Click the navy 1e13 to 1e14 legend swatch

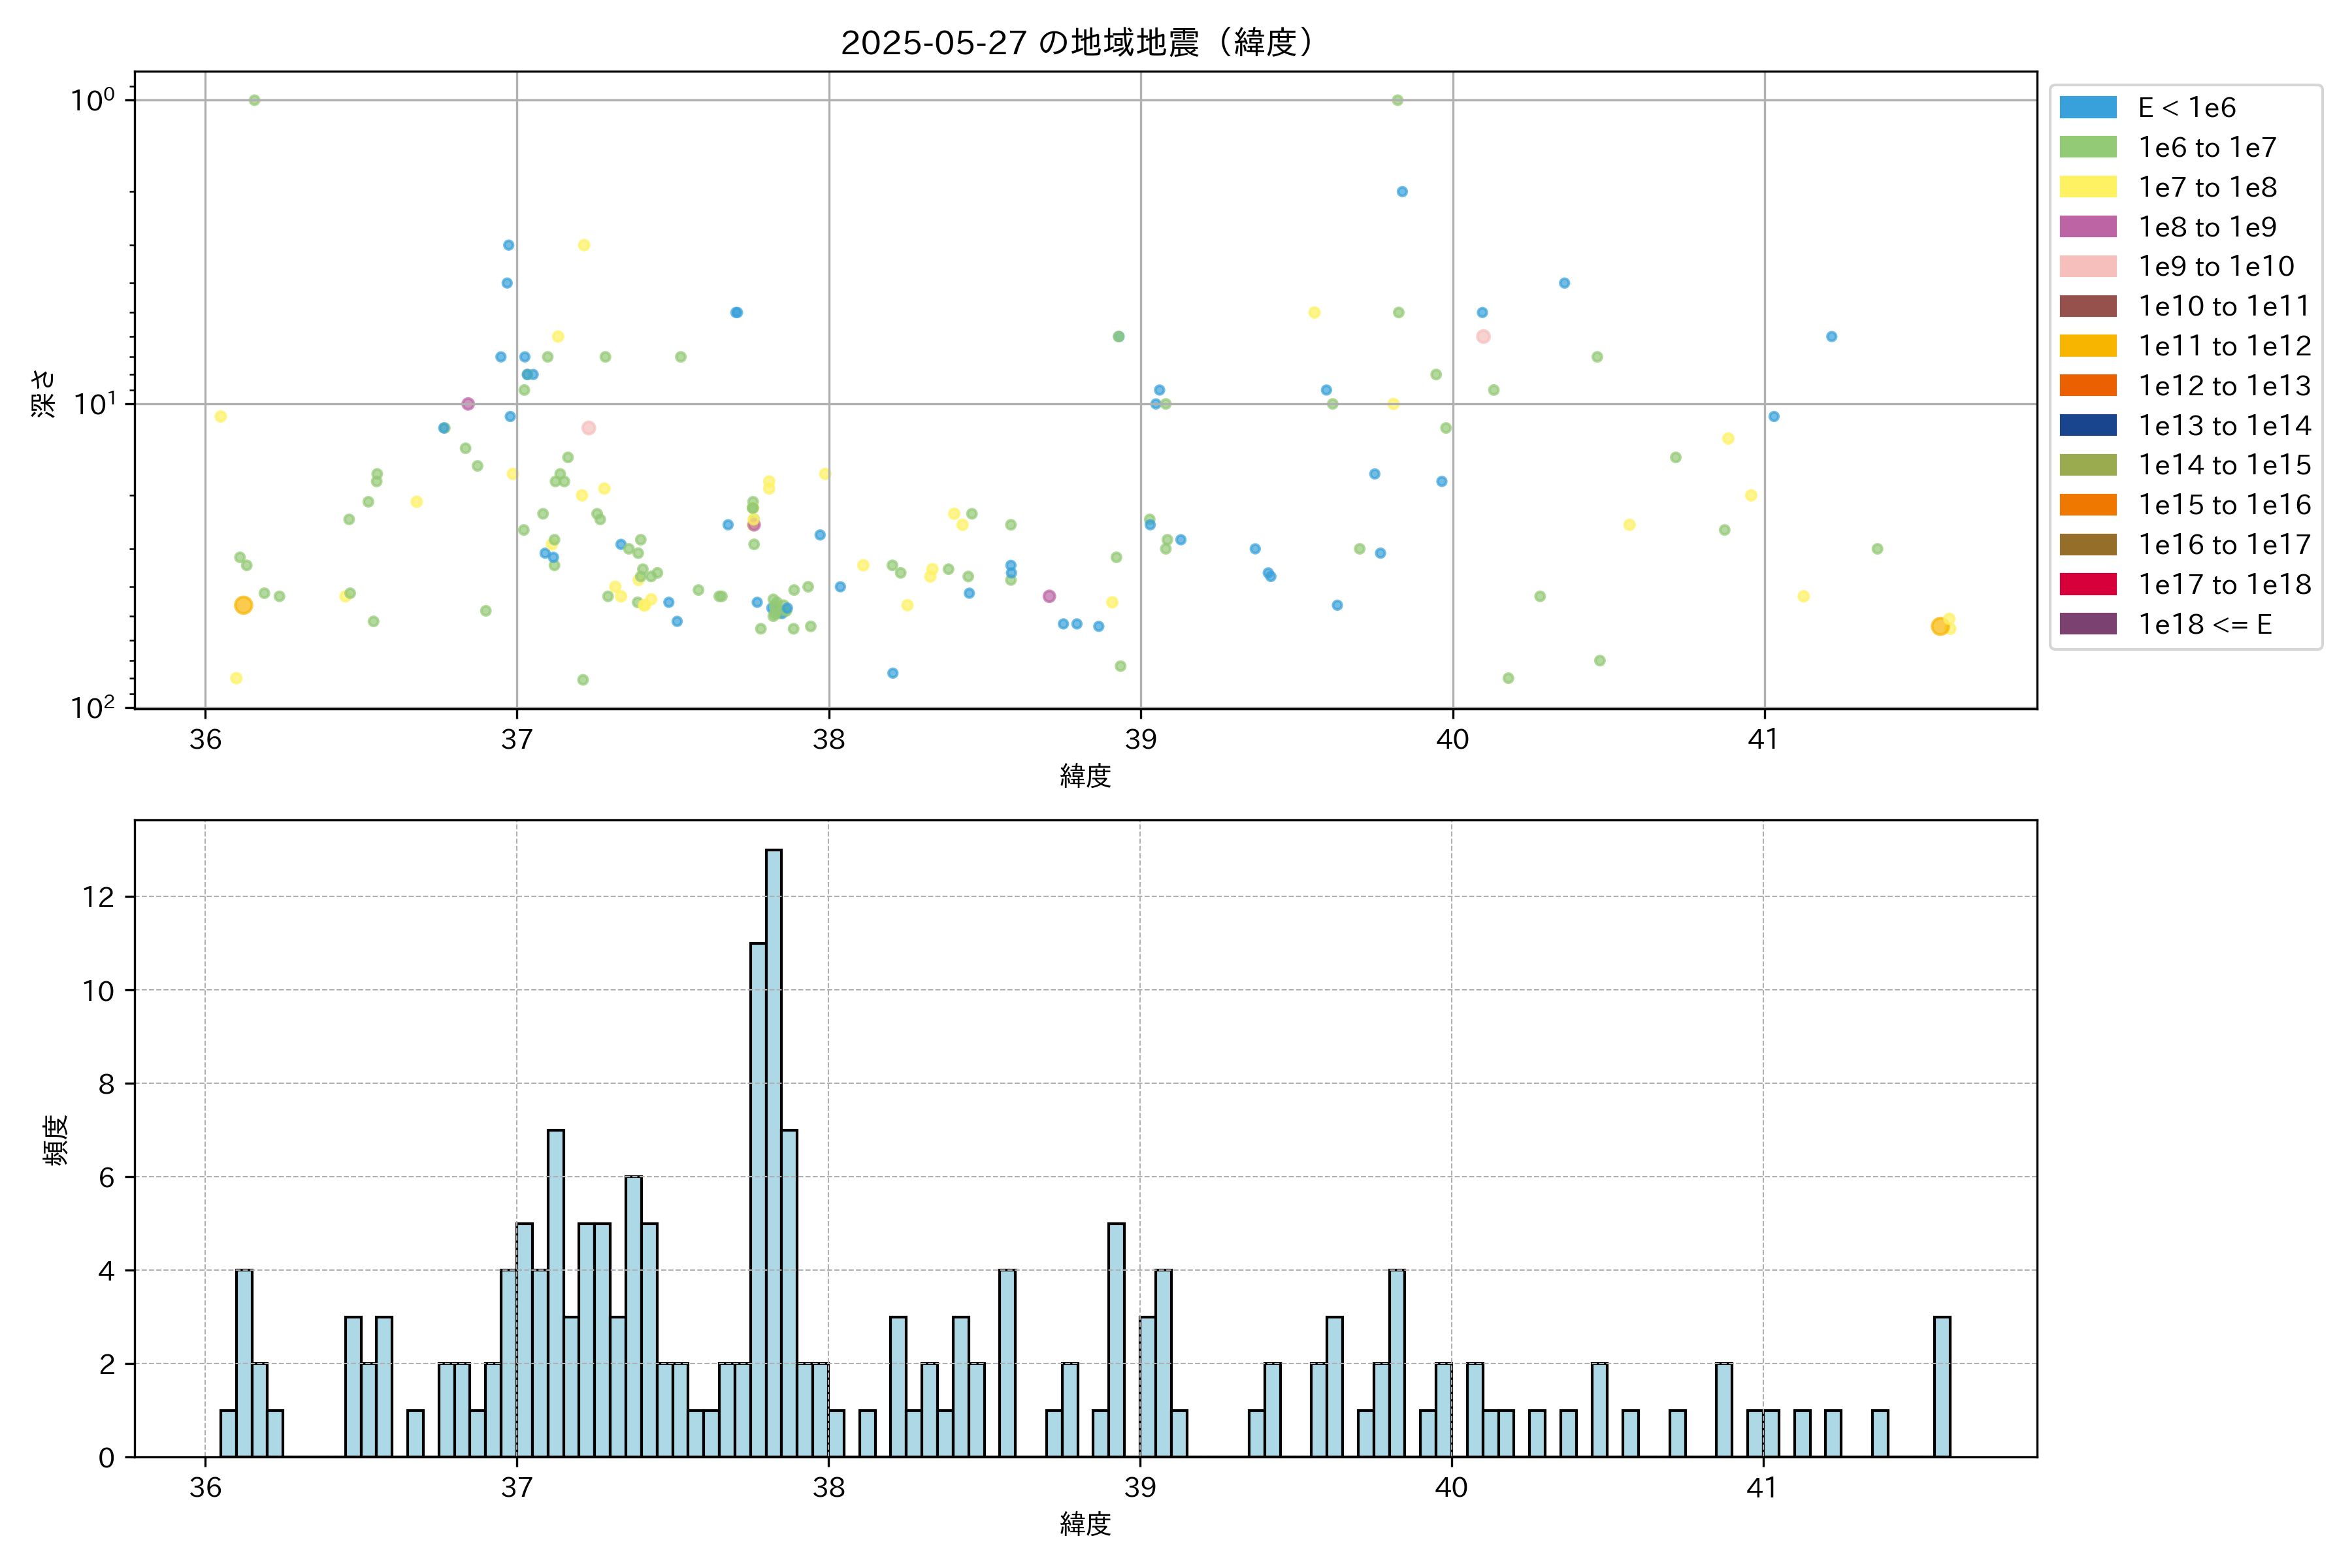2087,426
